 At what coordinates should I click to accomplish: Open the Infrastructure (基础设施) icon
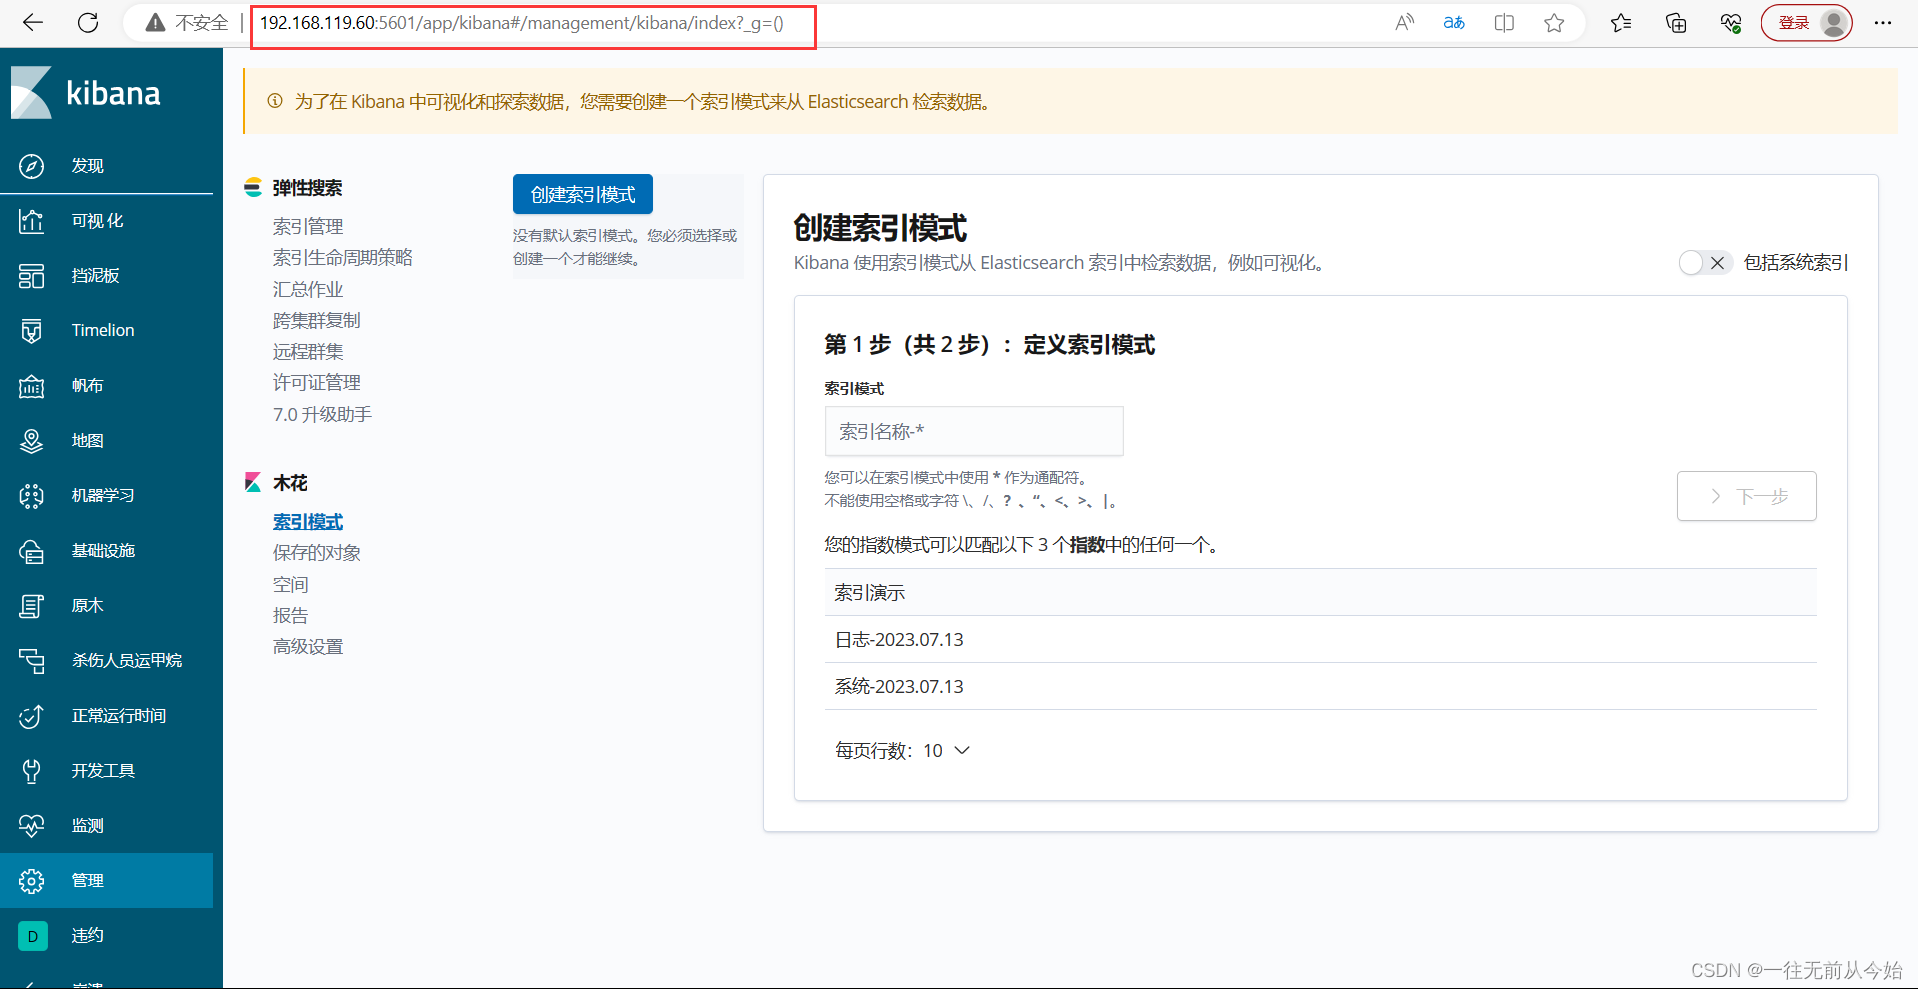coord(32,551)
